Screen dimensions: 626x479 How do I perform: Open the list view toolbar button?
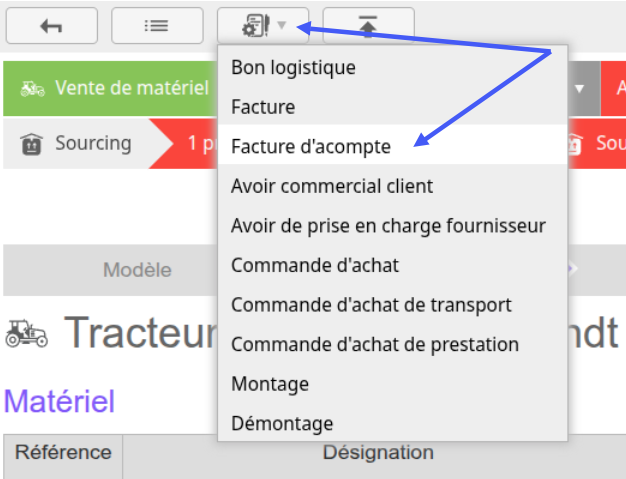[157, 26]
